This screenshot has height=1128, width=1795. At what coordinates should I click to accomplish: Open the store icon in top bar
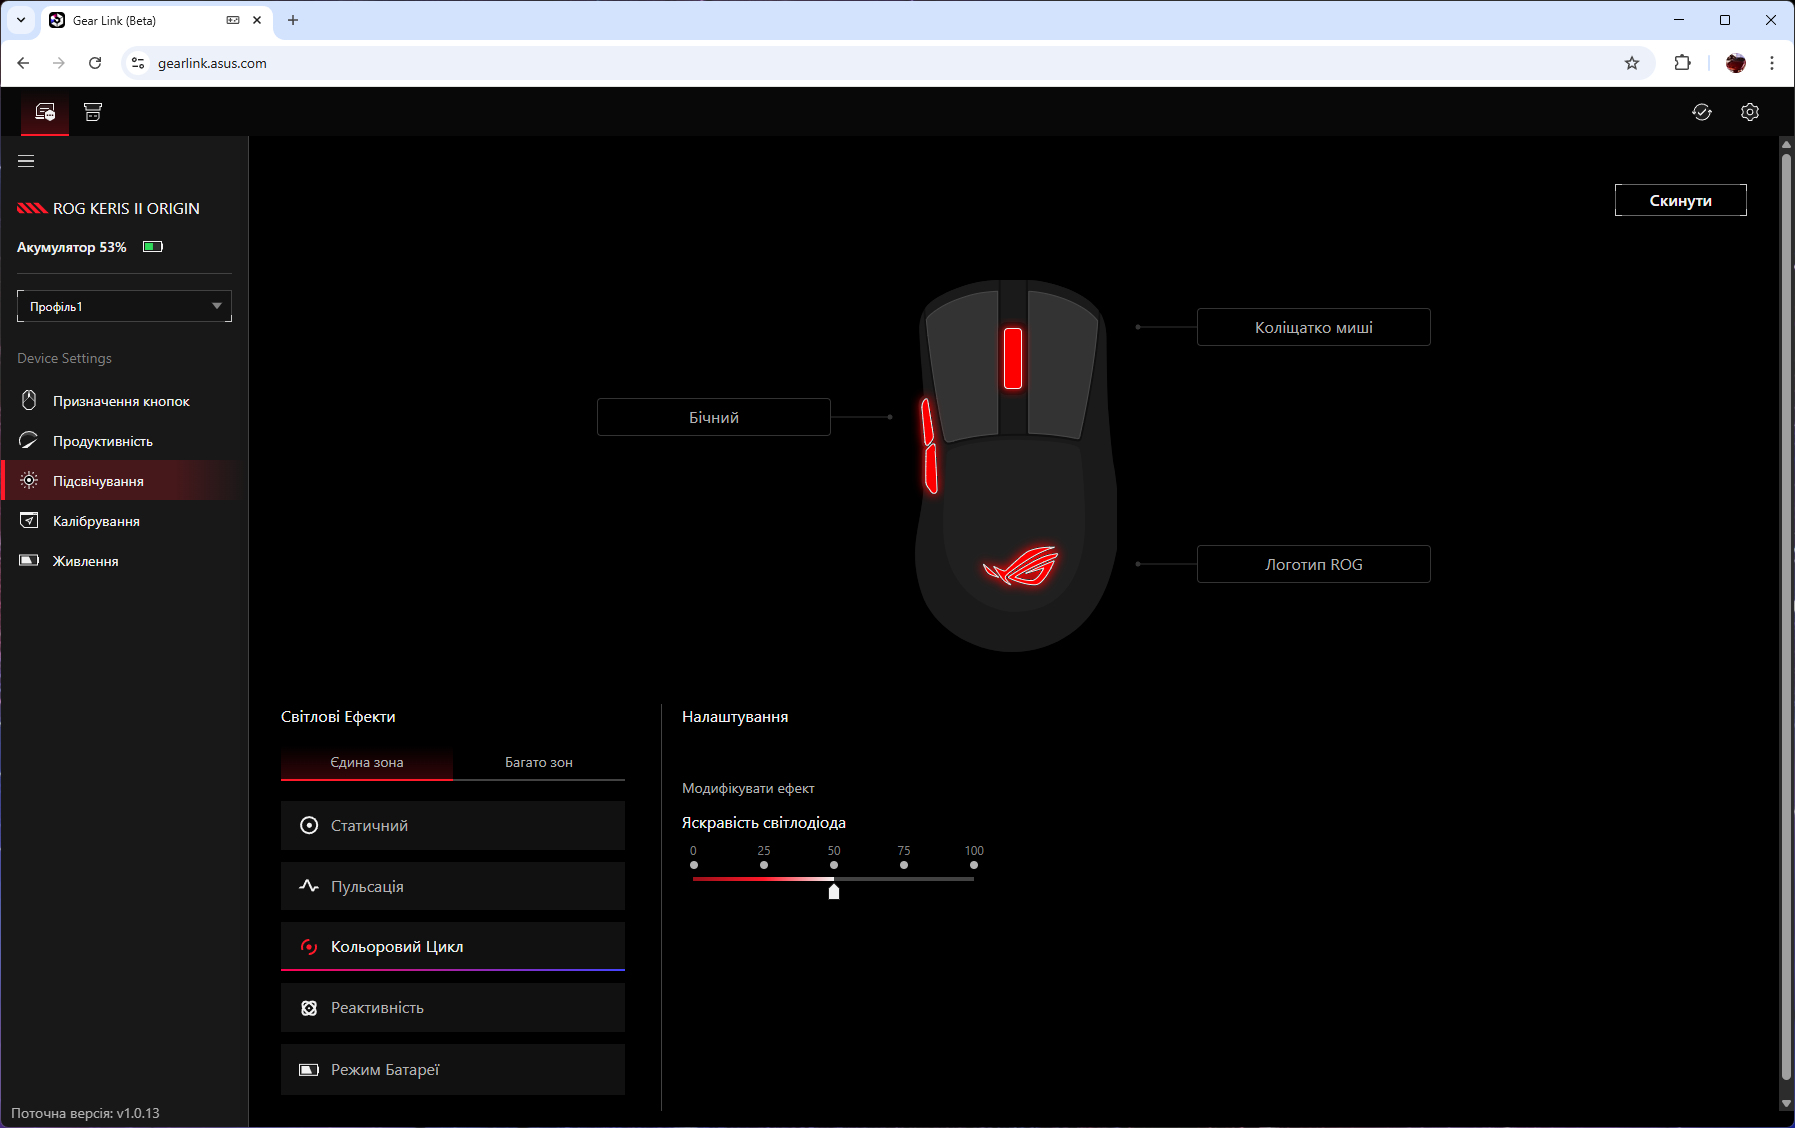point(93,112)
